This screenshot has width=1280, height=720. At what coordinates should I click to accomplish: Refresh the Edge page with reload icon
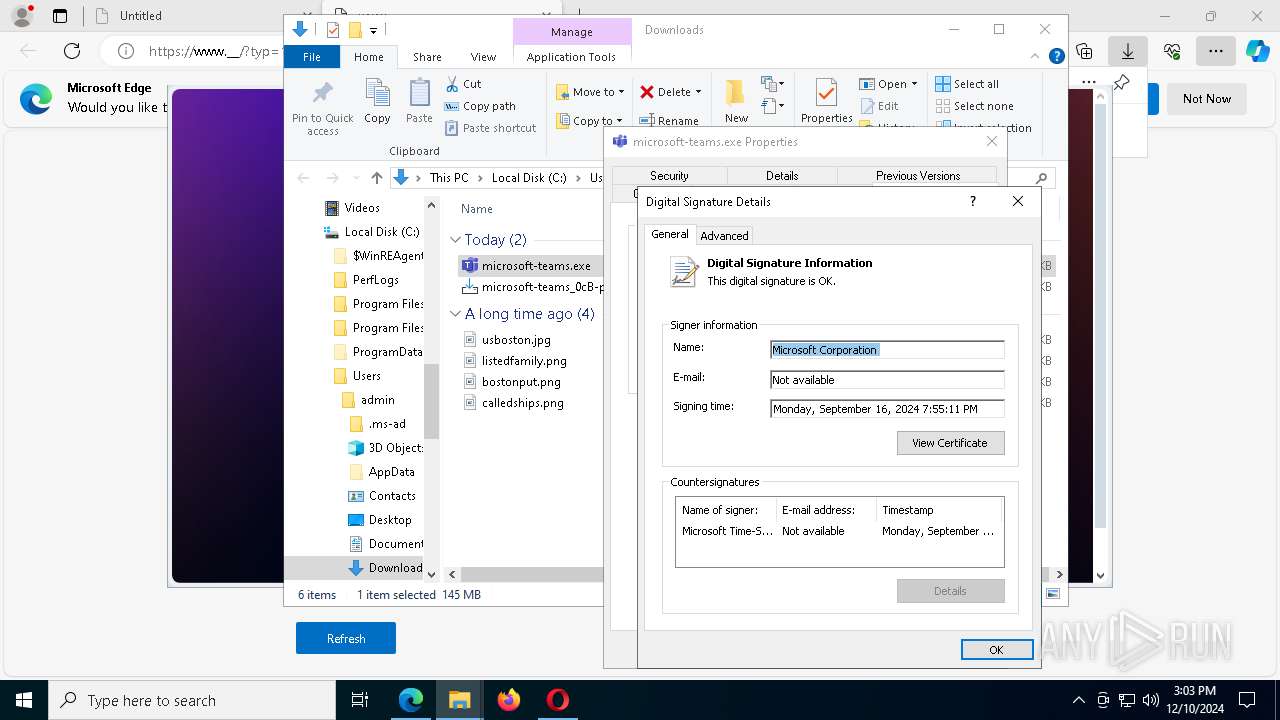pyautogui.click(x=72, y=51)
